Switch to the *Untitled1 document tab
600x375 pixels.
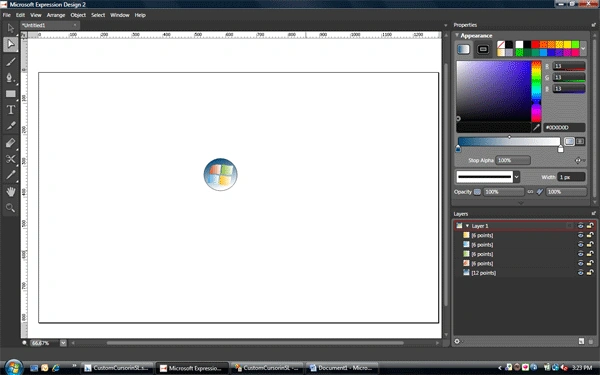tap(50, 25)
